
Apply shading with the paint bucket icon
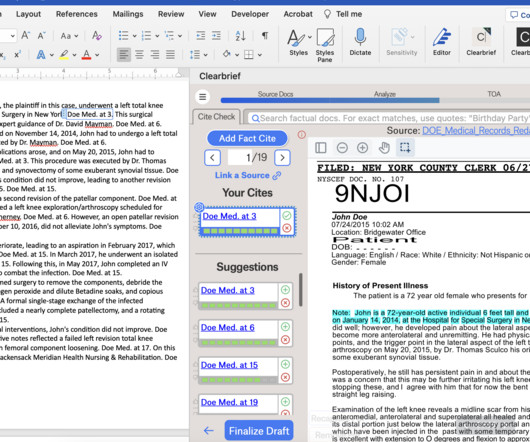tap(226, 54)
